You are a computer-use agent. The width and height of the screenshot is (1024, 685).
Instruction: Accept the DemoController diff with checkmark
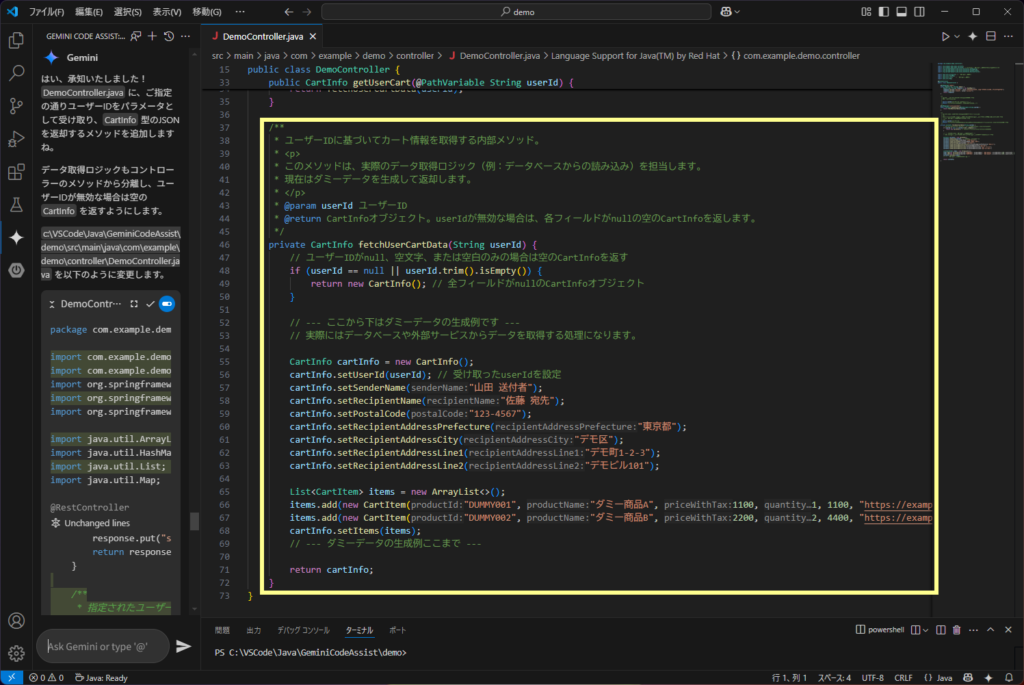150,304
